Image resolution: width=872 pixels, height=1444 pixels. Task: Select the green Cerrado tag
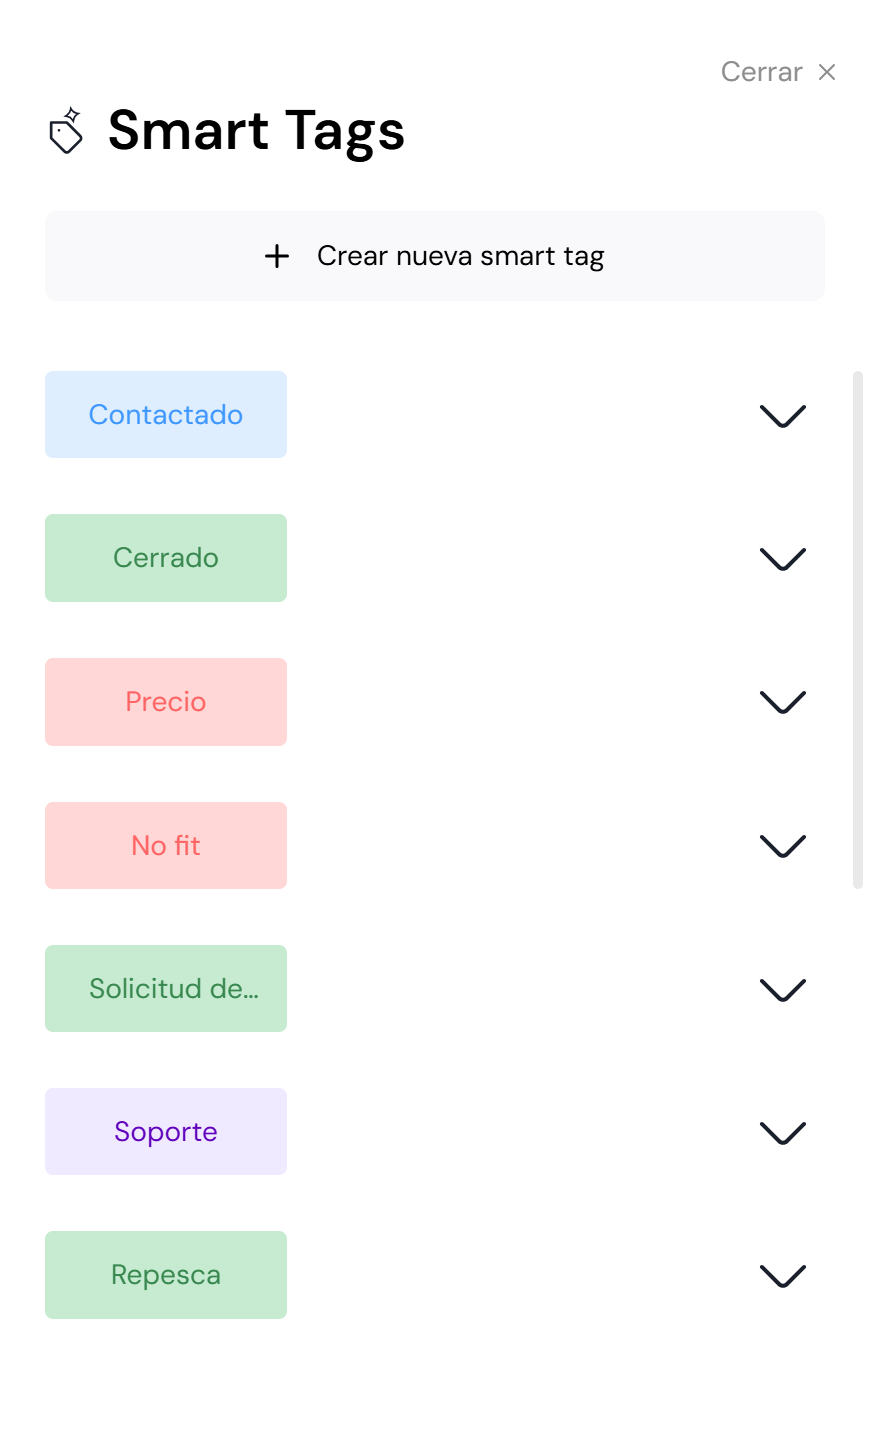(166, 558)
